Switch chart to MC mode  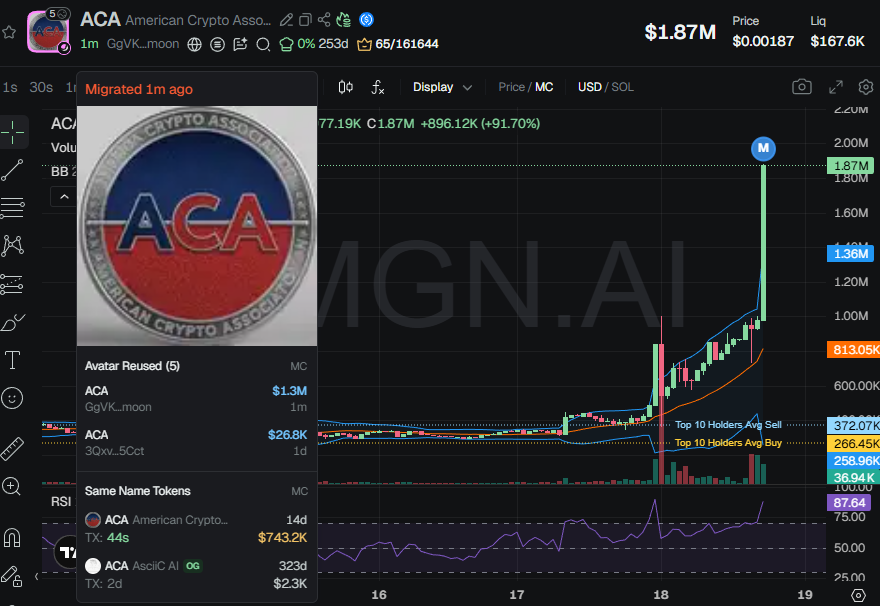pyautogui.click(x=544, y=87)
